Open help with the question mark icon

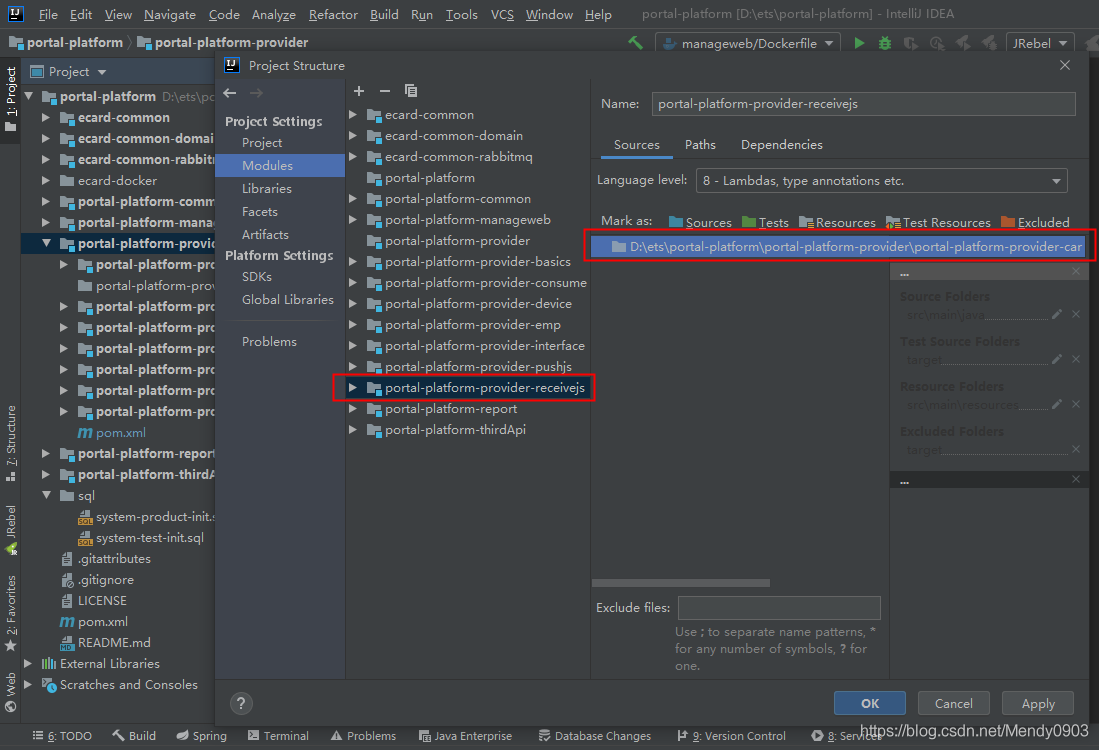coord(241,703)
